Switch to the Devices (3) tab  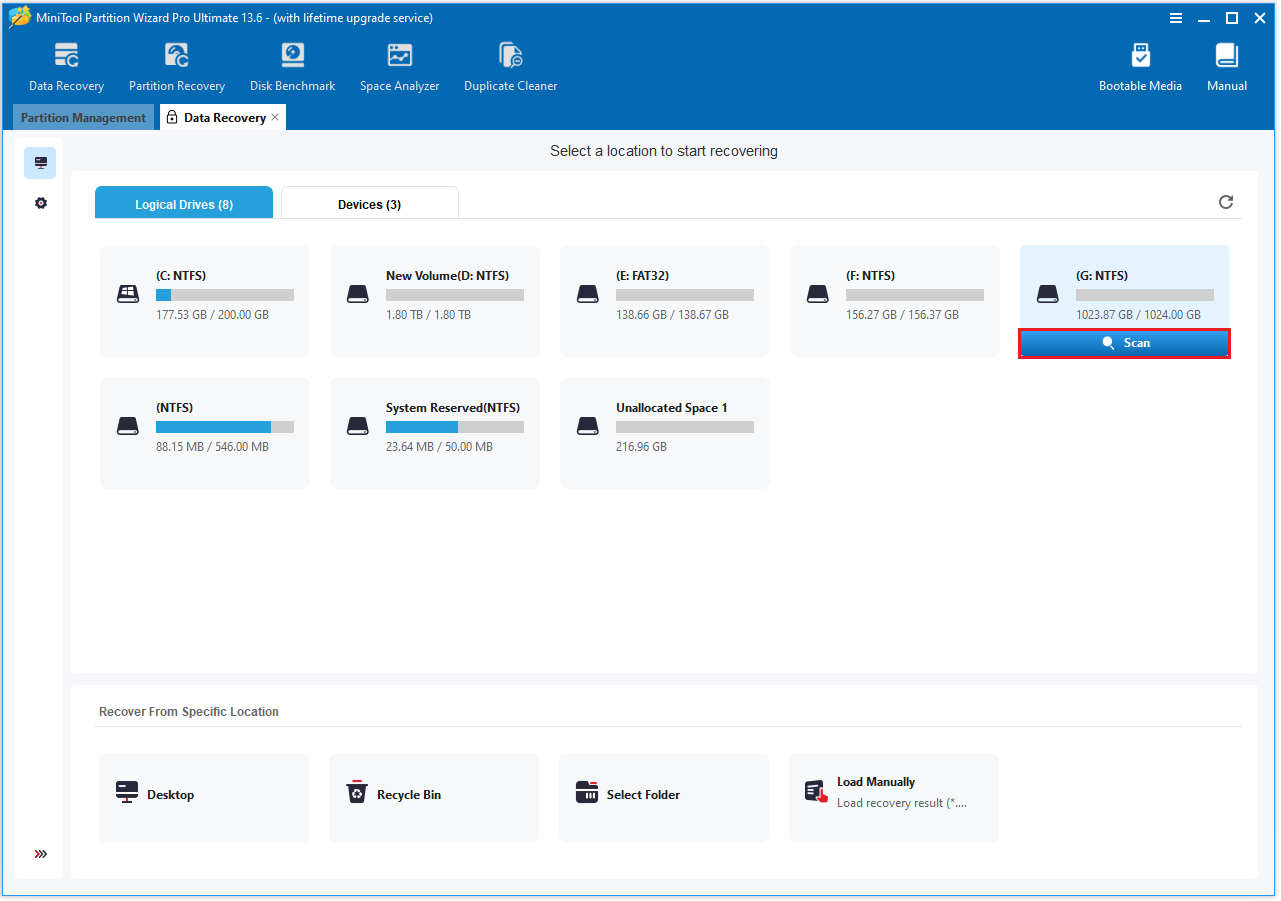370,203
